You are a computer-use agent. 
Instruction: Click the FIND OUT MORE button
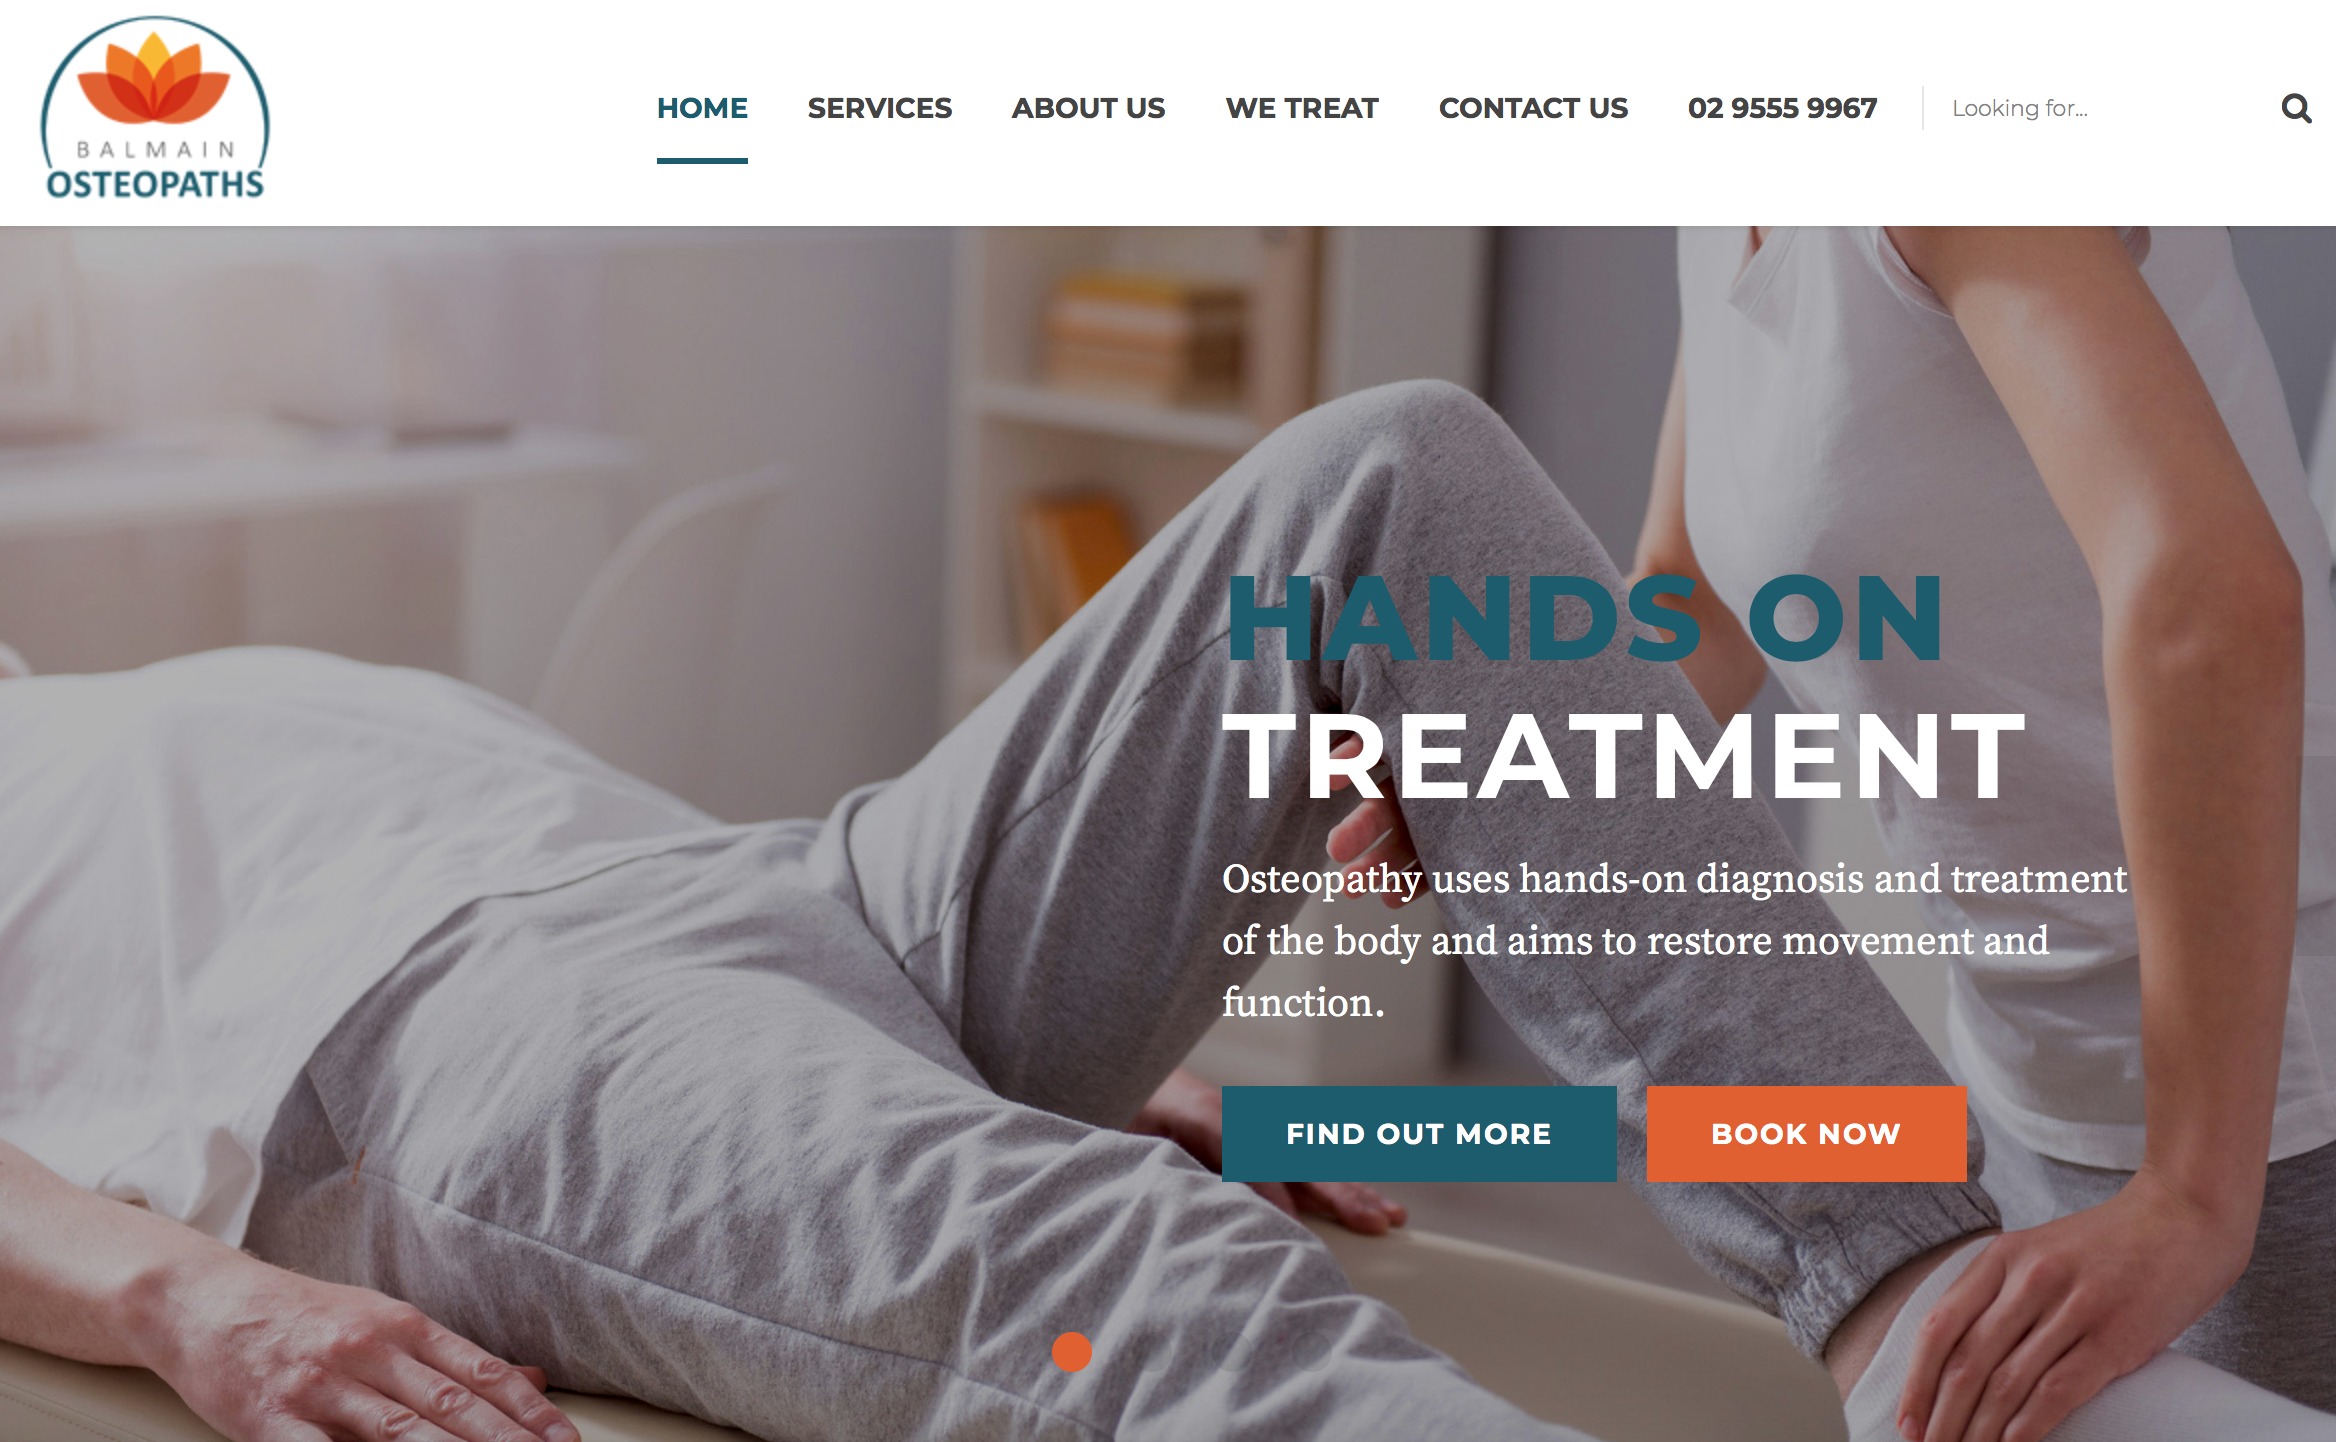coord(1419,1134)
